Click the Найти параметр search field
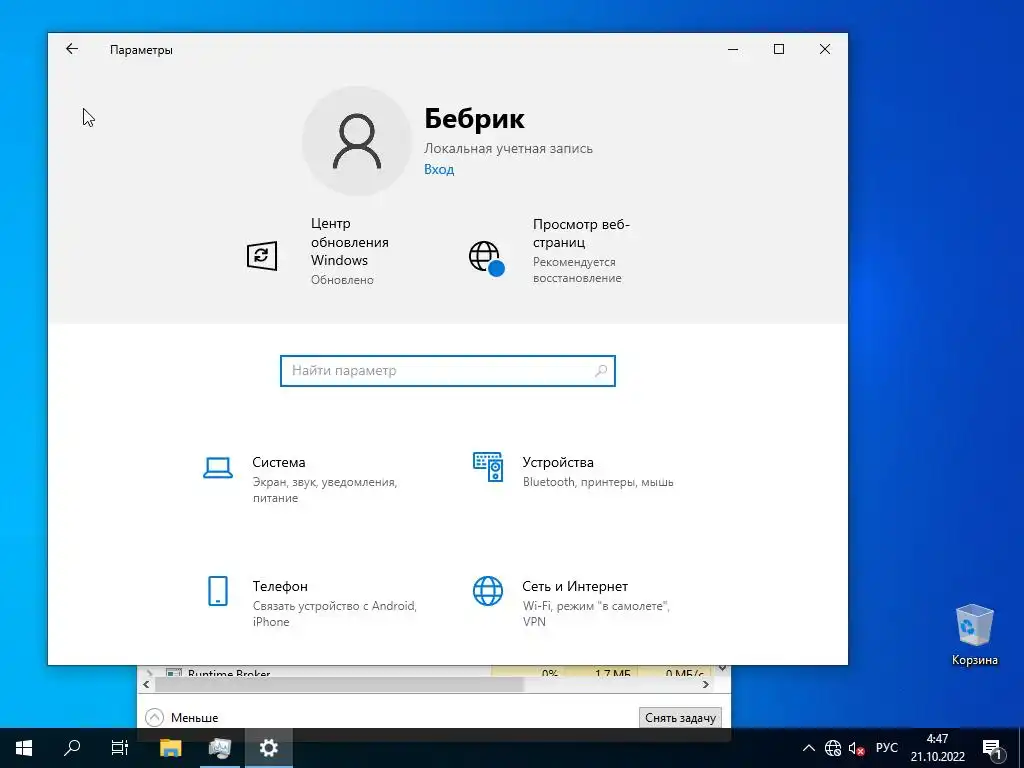Viewport: 1024px width, 768px height. coord(447,371)
